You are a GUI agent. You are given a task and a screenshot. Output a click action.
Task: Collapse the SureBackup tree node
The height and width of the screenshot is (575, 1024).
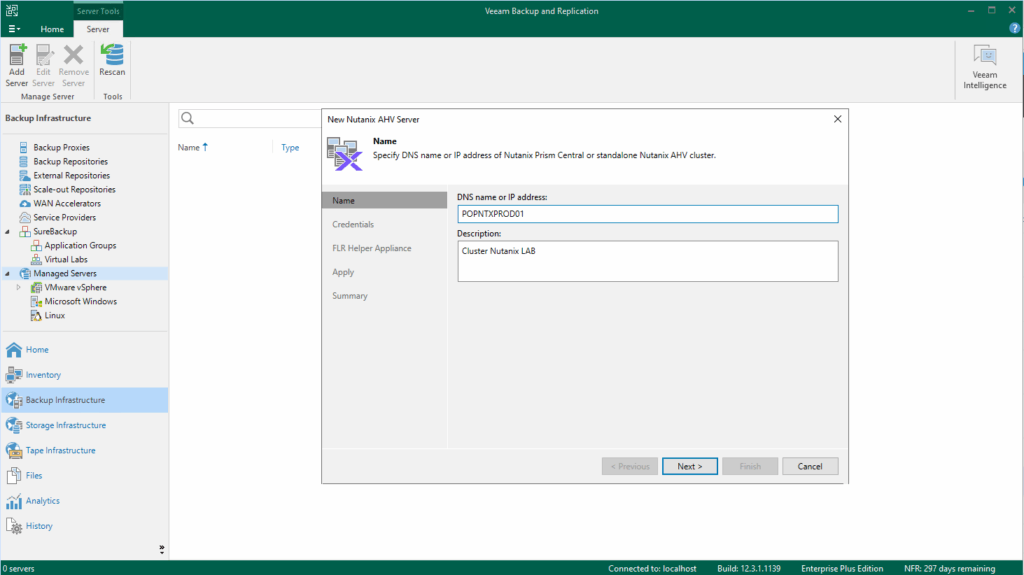tap(7, 232)
